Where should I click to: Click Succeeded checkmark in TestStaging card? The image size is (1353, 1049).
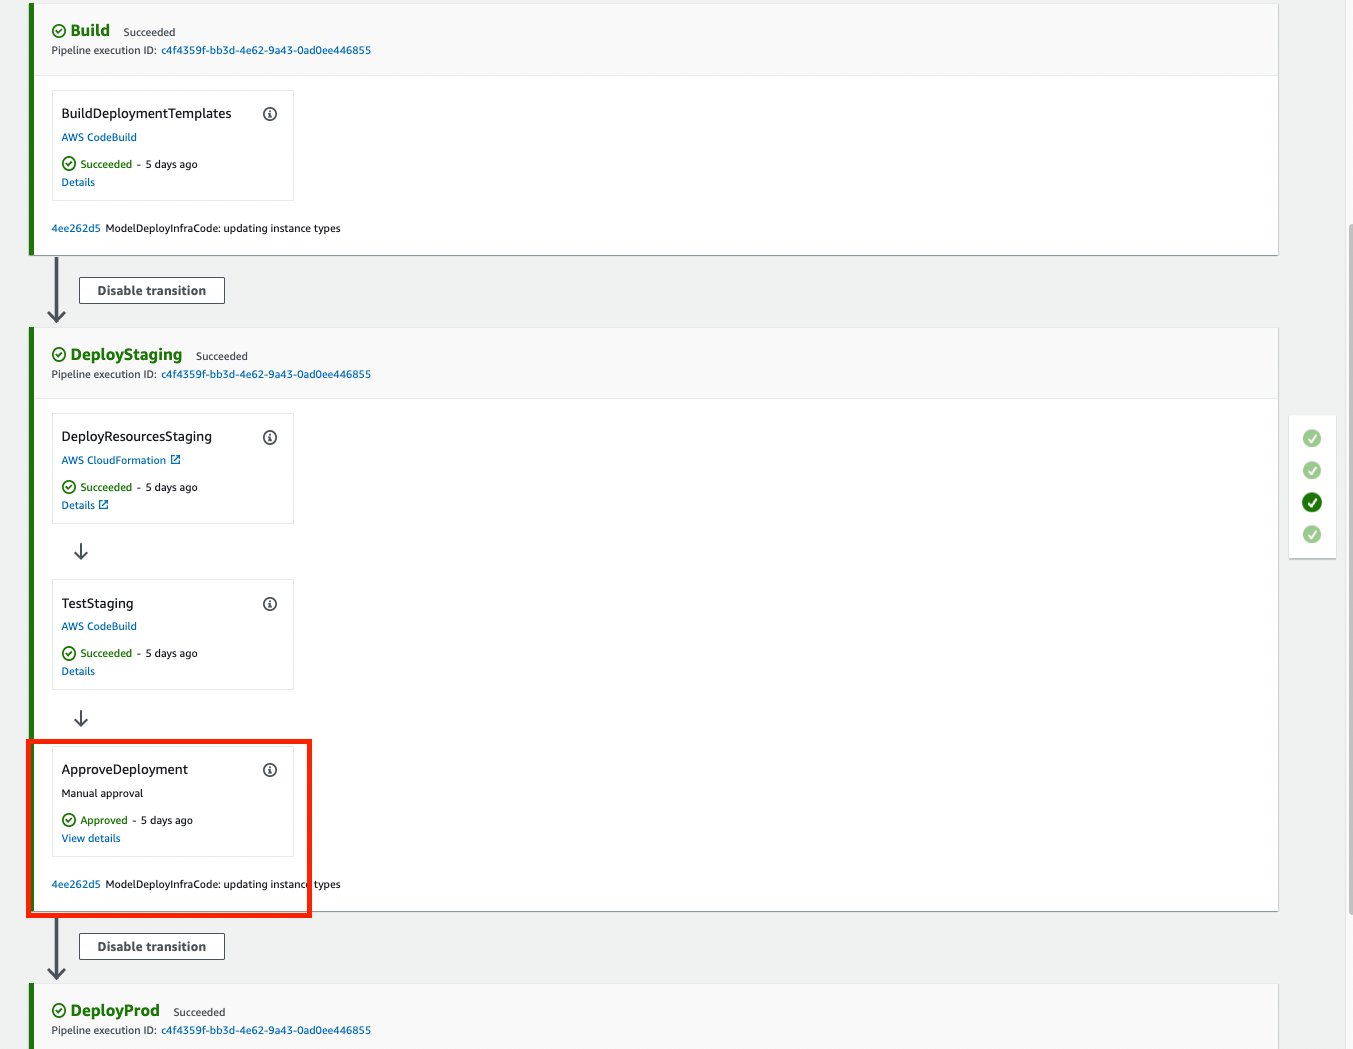coord(69,653)
